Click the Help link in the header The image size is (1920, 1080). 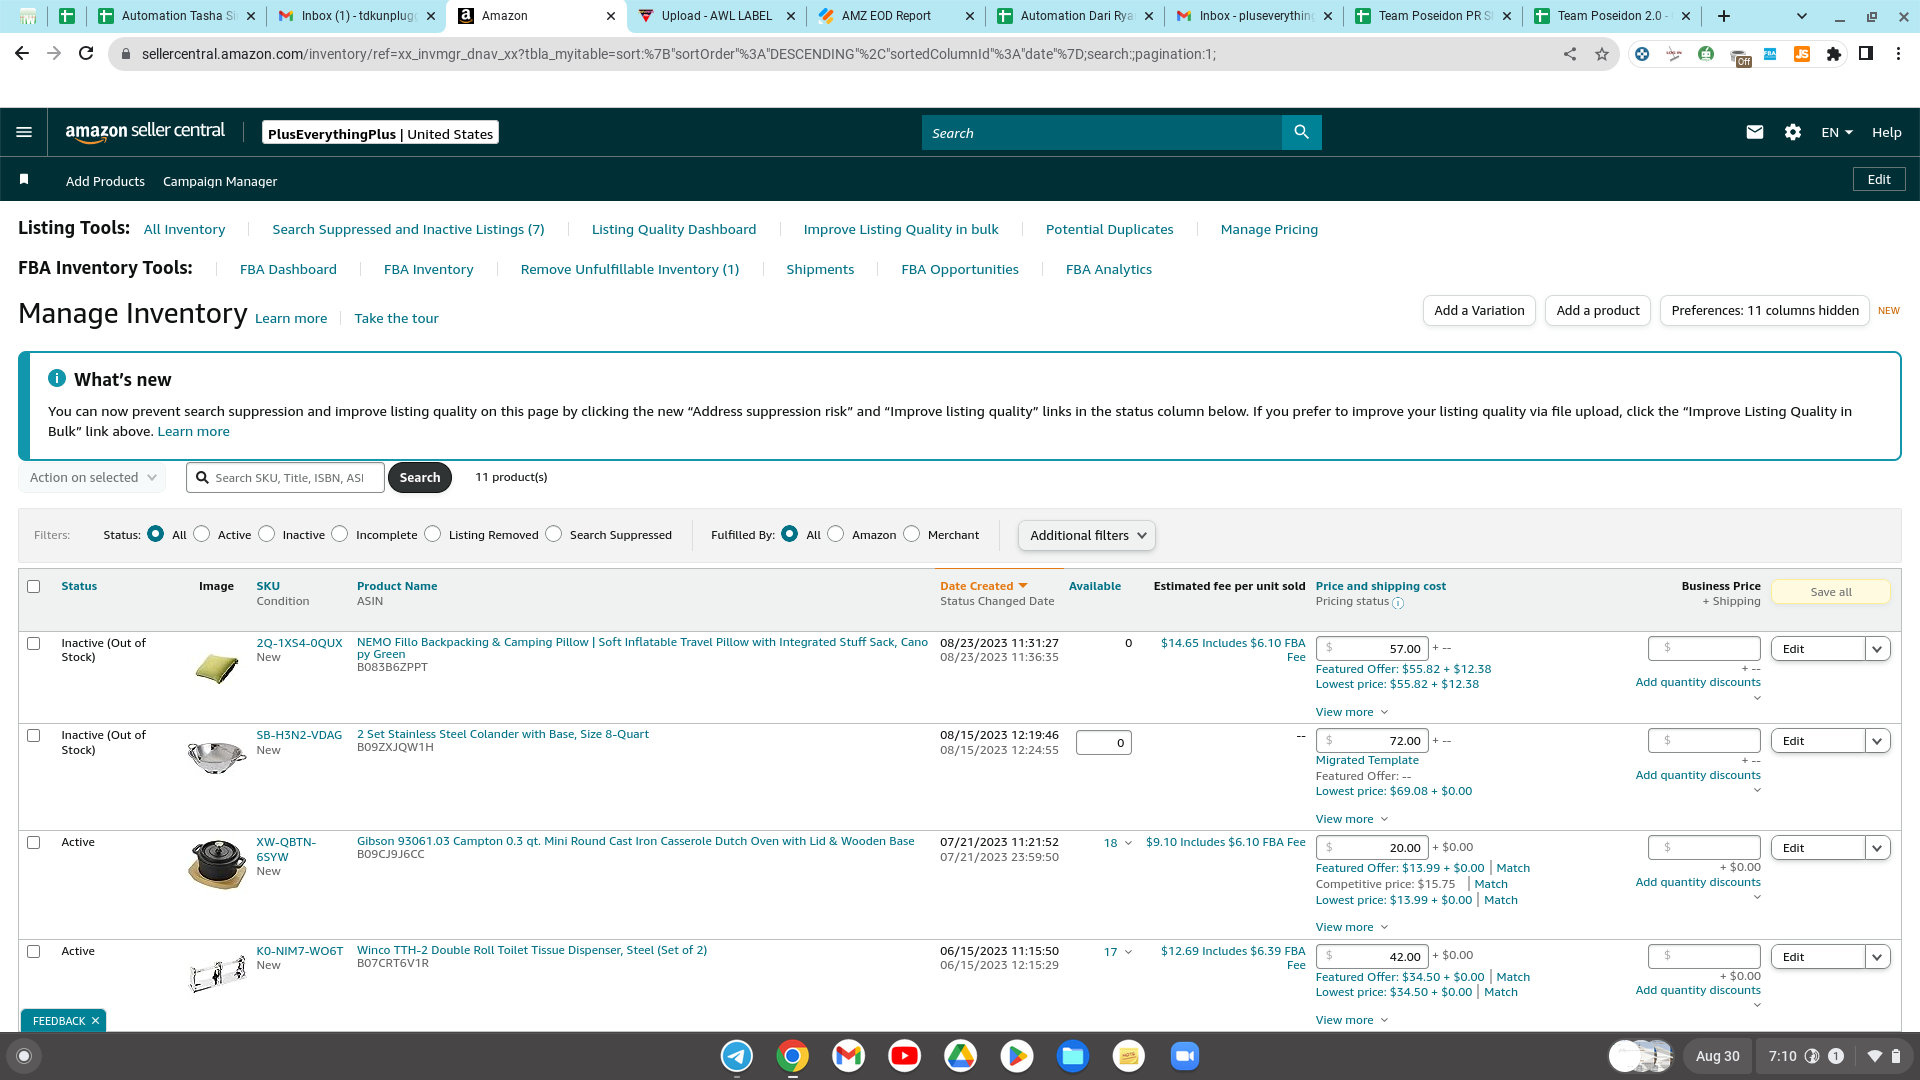(x=1886, y=132)
